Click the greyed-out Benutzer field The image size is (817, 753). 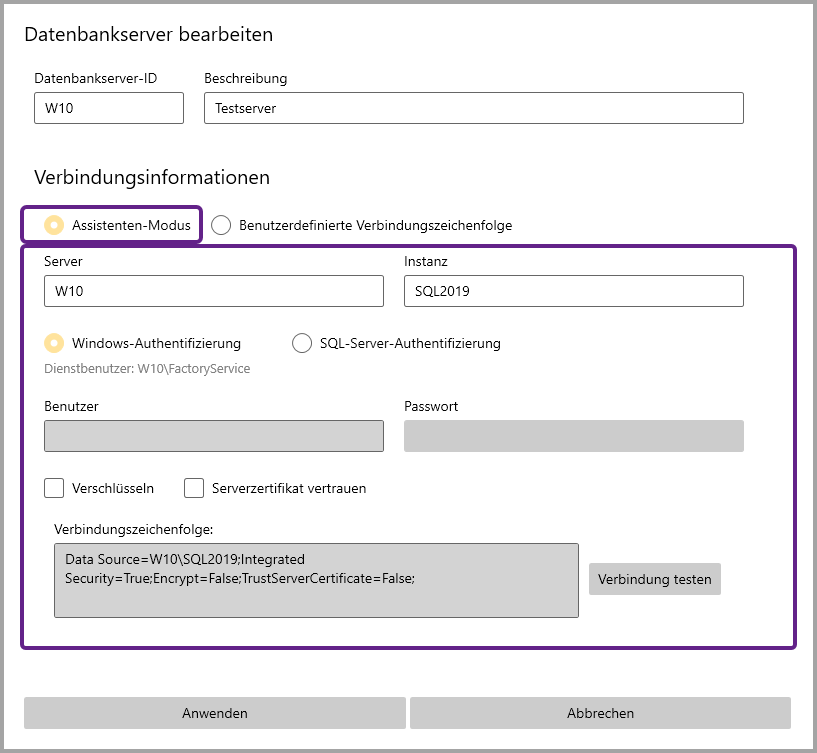tap(214, 436)
